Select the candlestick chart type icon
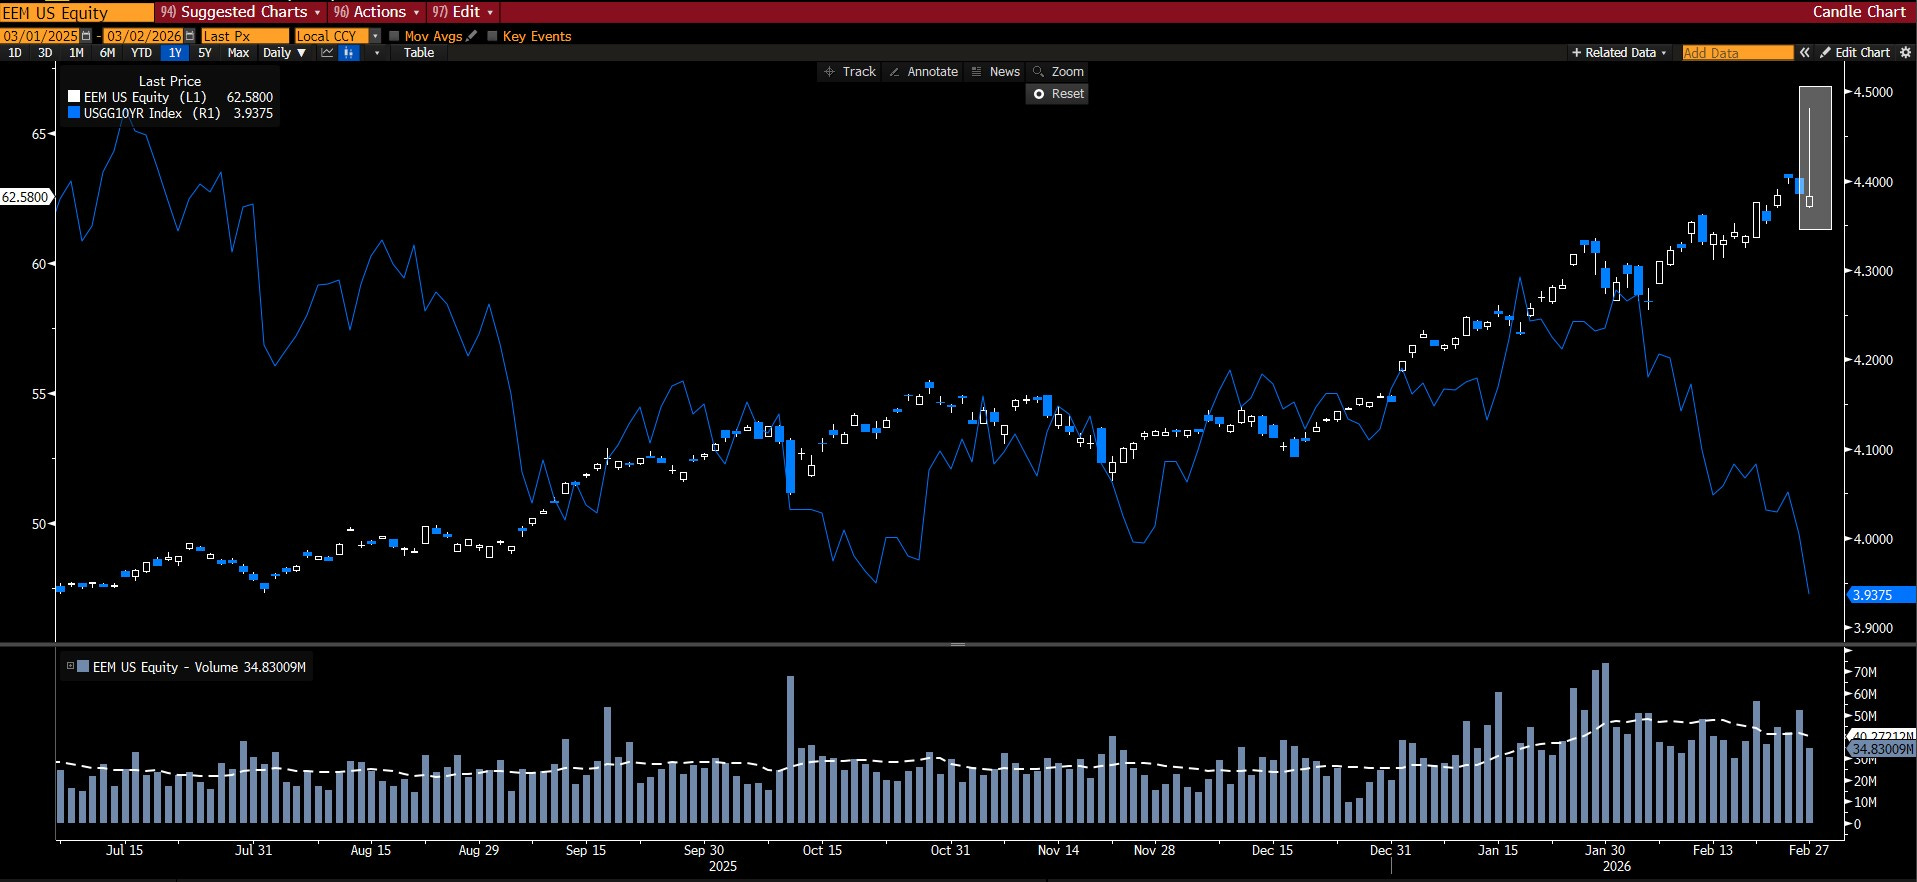This screenshot has height=882, width=1917. pyautogui.click(x=349, y=53)
